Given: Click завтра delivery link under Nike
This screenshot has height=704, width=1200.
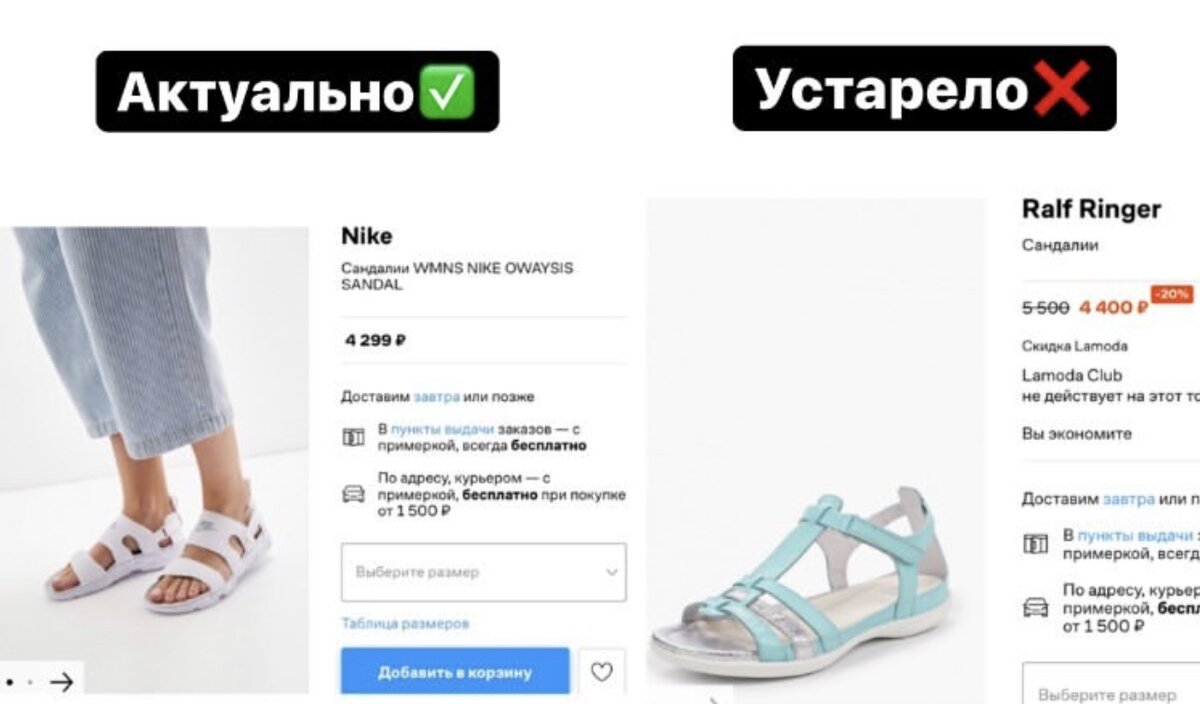Looking at the screenshot, I should (437, 396).
